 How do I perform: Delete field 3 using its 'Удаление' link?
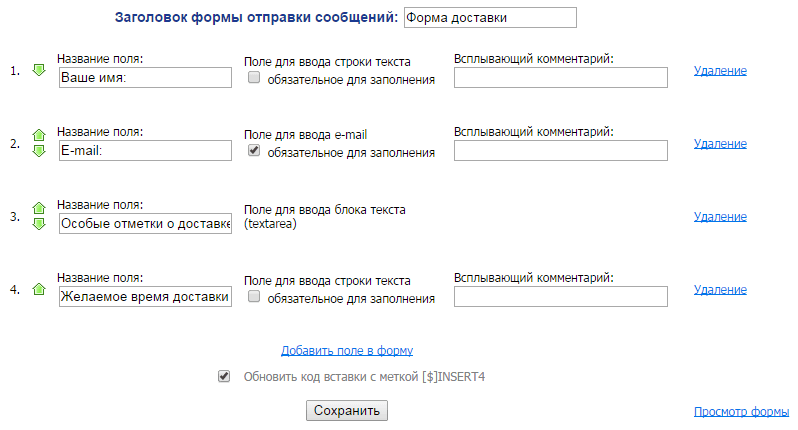(x=720, y=216)
